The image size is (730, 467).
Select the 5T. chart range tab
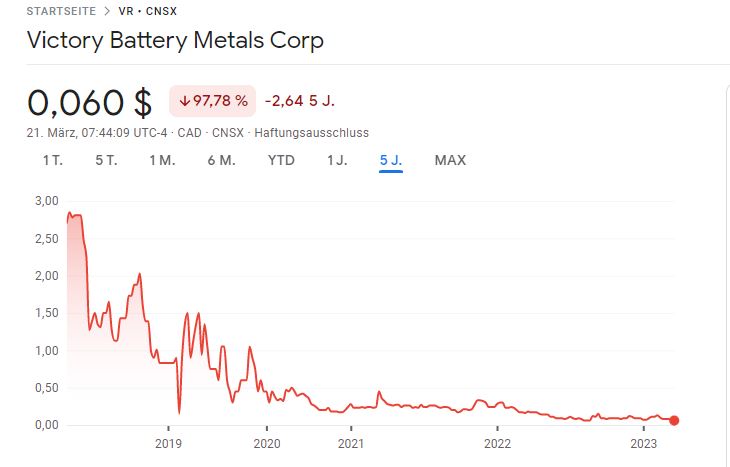tap(106, 160)
